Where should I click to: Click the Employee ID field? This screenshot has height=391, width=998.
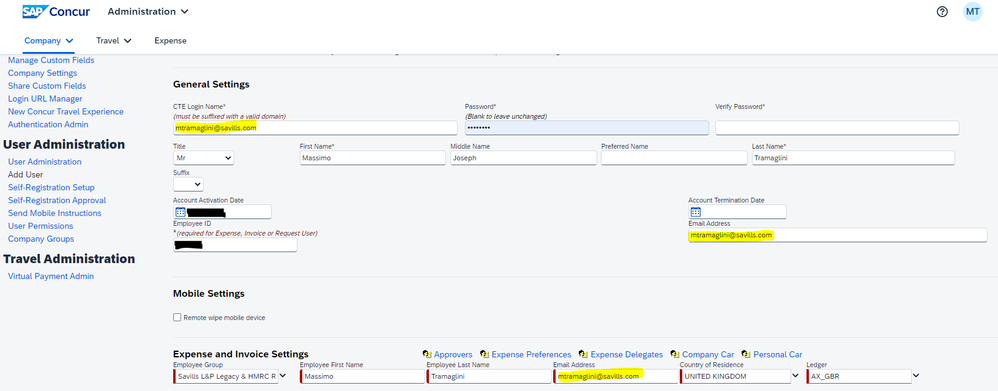(x=235, y=245)
